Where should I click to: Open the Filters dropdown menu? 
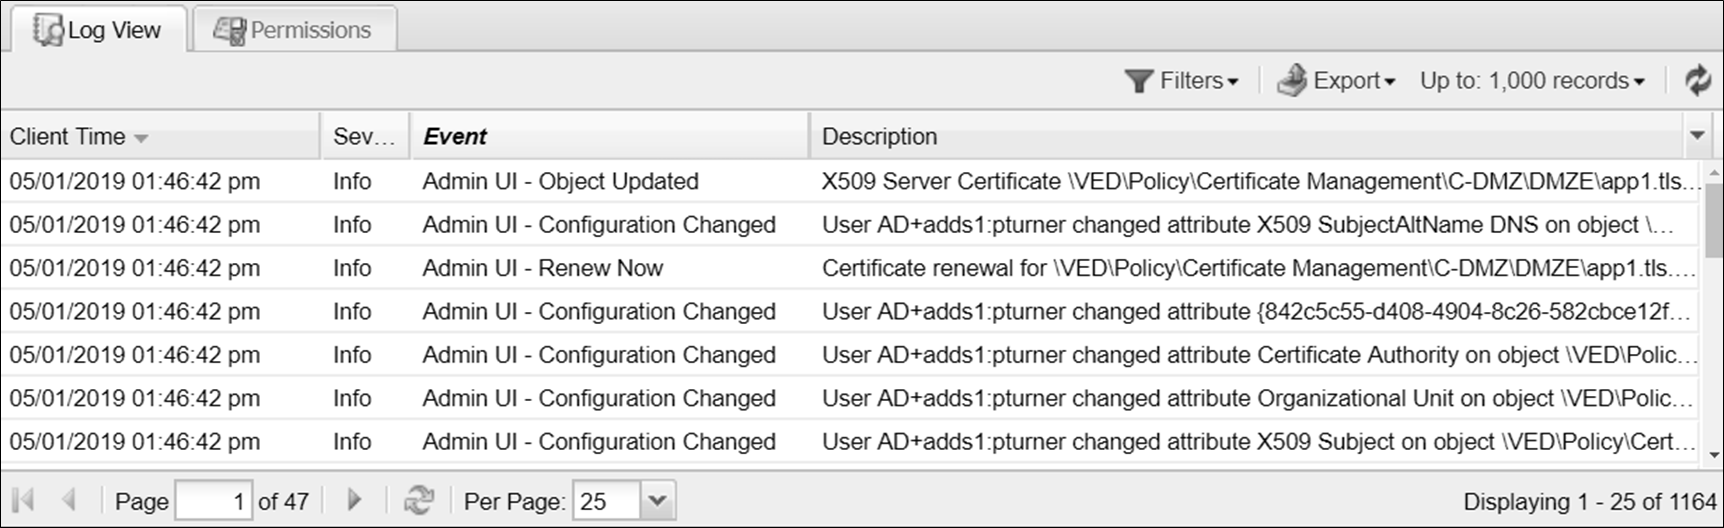click(1197, 81)
